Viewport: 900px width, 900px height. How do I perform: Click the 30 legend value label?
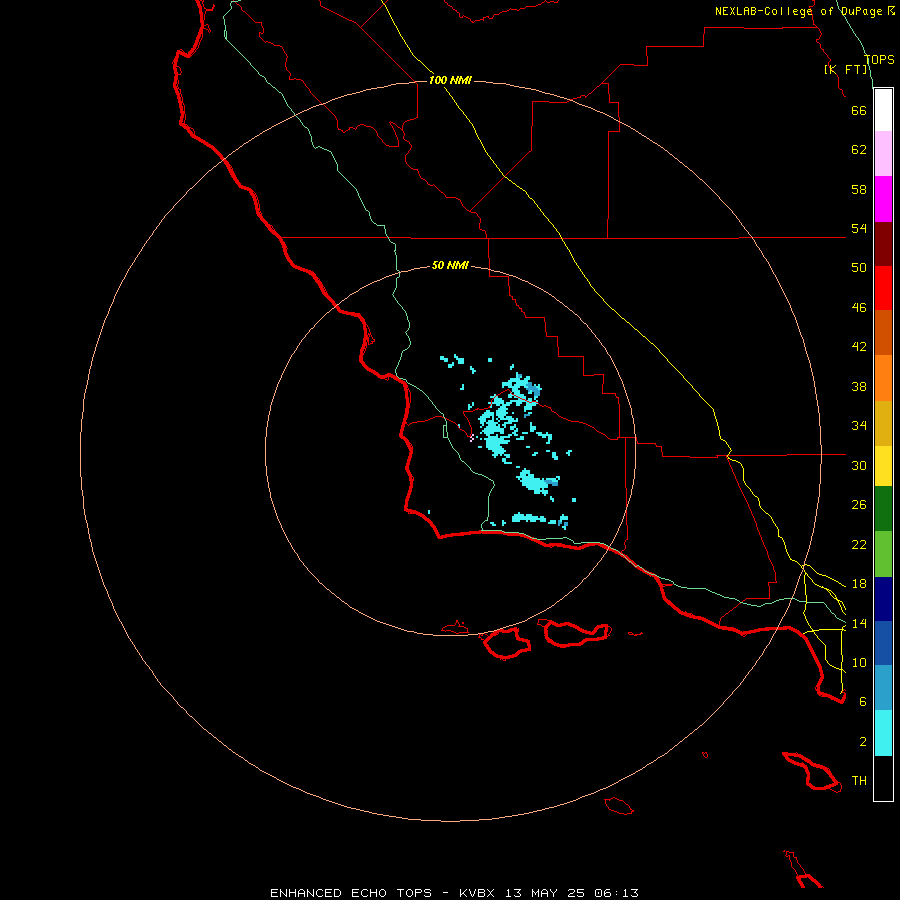point(859,465)
